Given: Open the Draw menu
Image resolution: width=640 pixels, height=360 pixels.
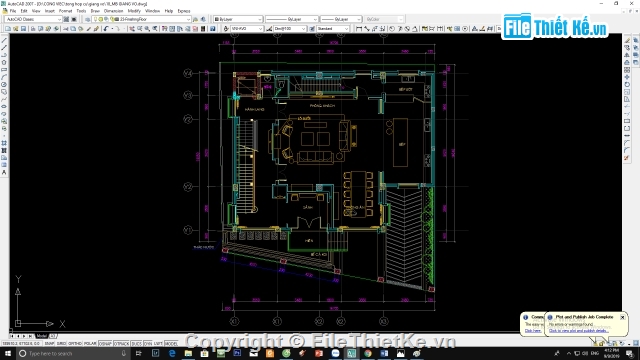Looking at the screenshot, I should [x=95, y=11].
